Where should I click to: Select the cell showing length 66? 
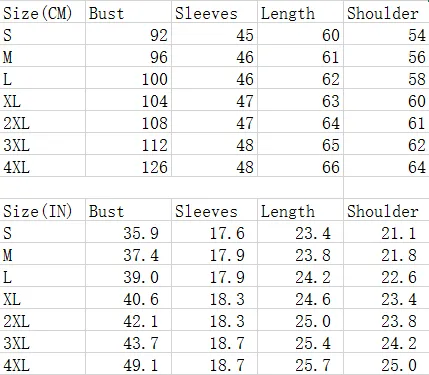click(x=300, y=166)
